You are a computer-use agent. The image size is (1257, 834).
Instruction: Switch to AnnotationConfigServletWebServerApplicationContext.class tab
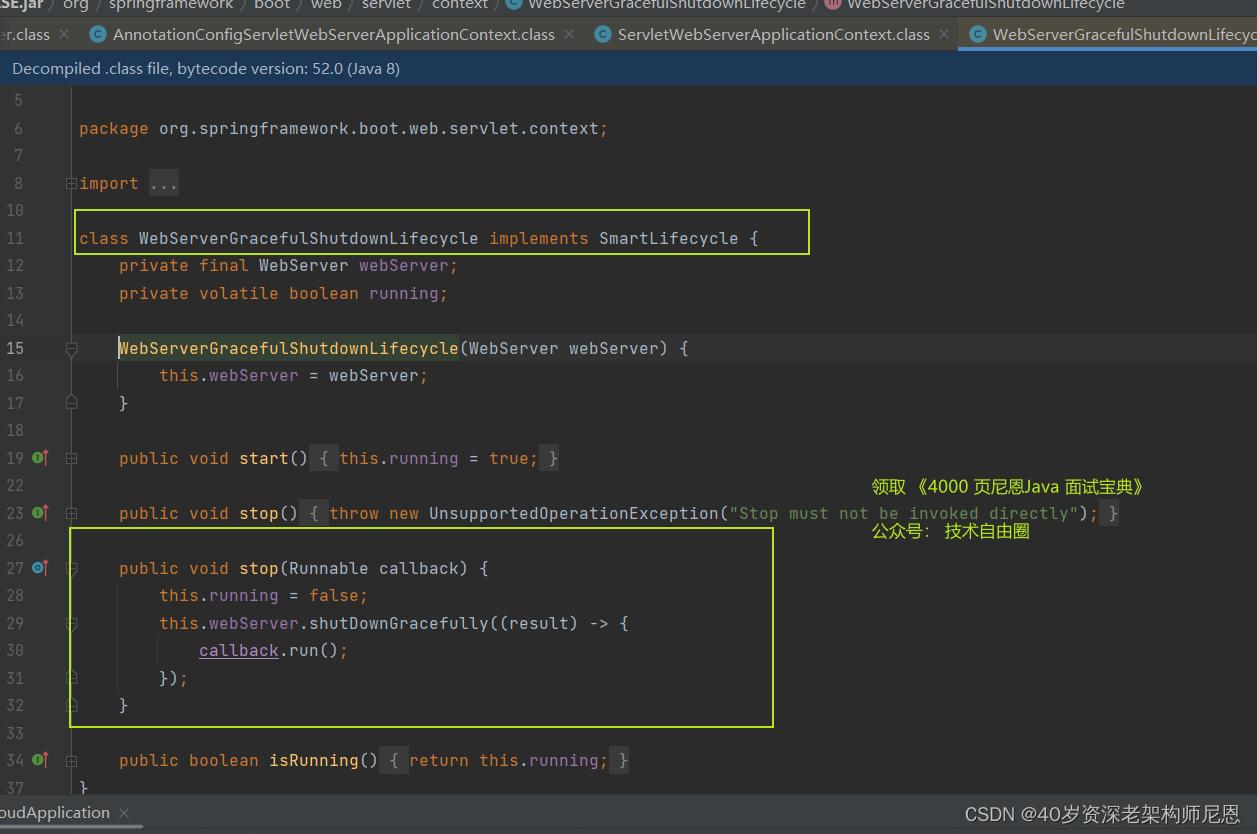333,34
